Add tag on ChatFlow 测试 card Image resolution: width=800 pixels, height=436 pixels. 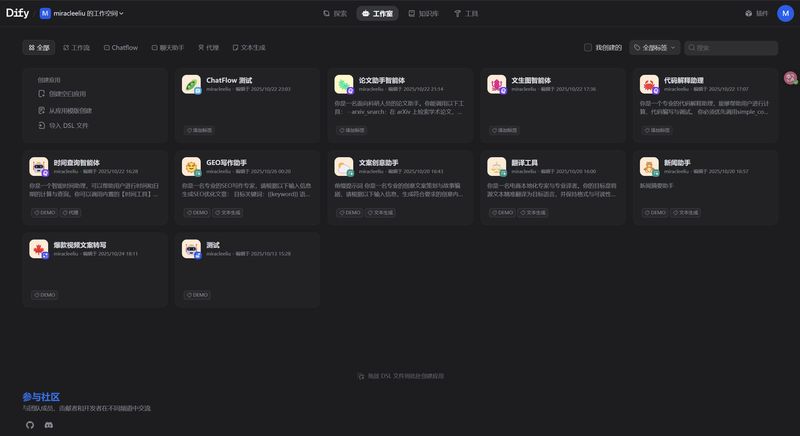pyautogui.click(x=199, y=131)
